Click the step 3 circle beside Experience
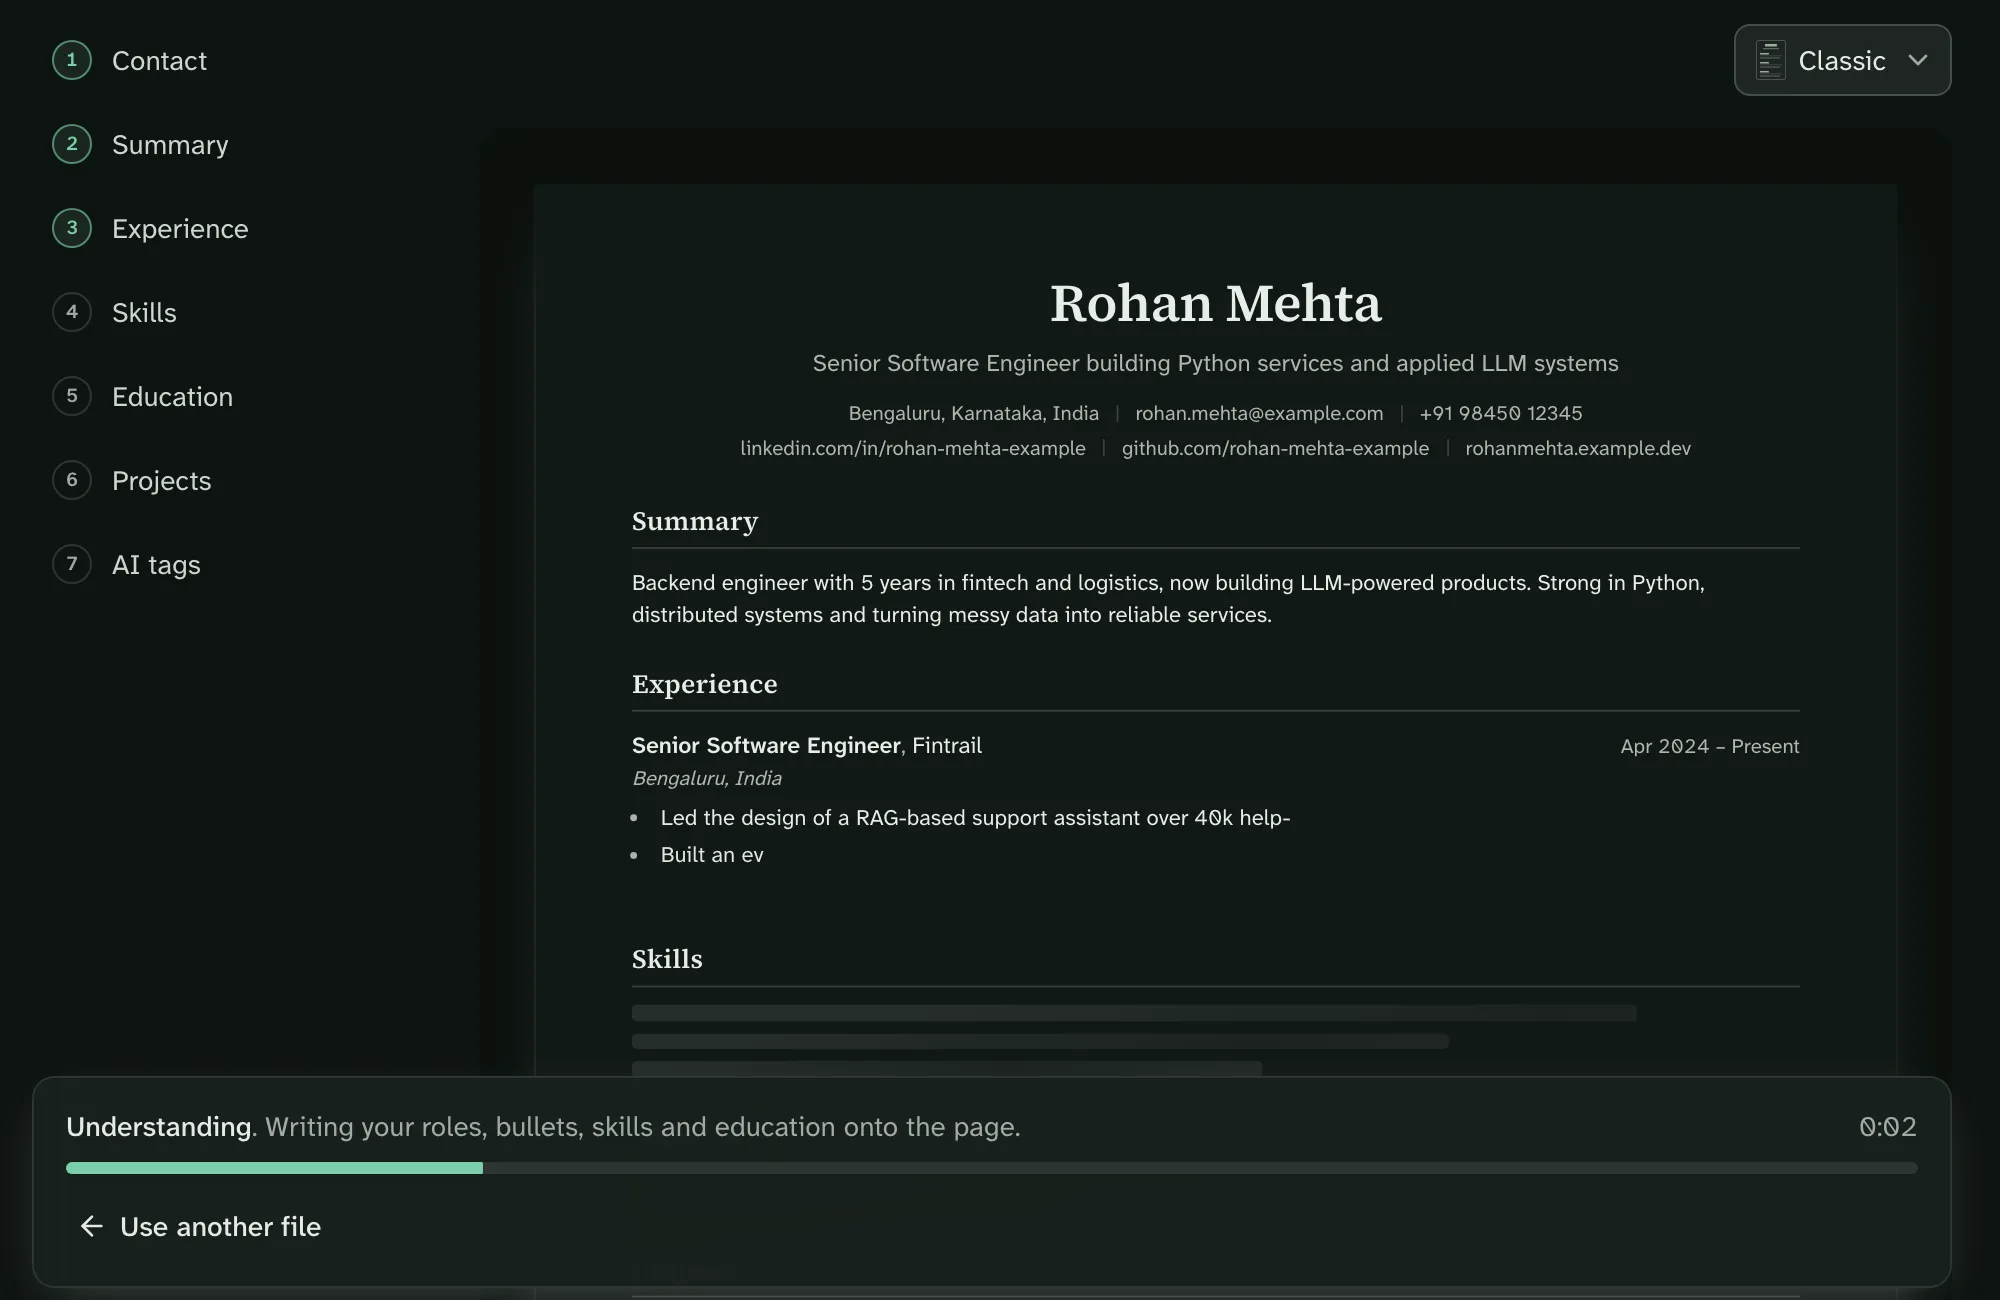 pyautogui.click(x=72, y=228)
